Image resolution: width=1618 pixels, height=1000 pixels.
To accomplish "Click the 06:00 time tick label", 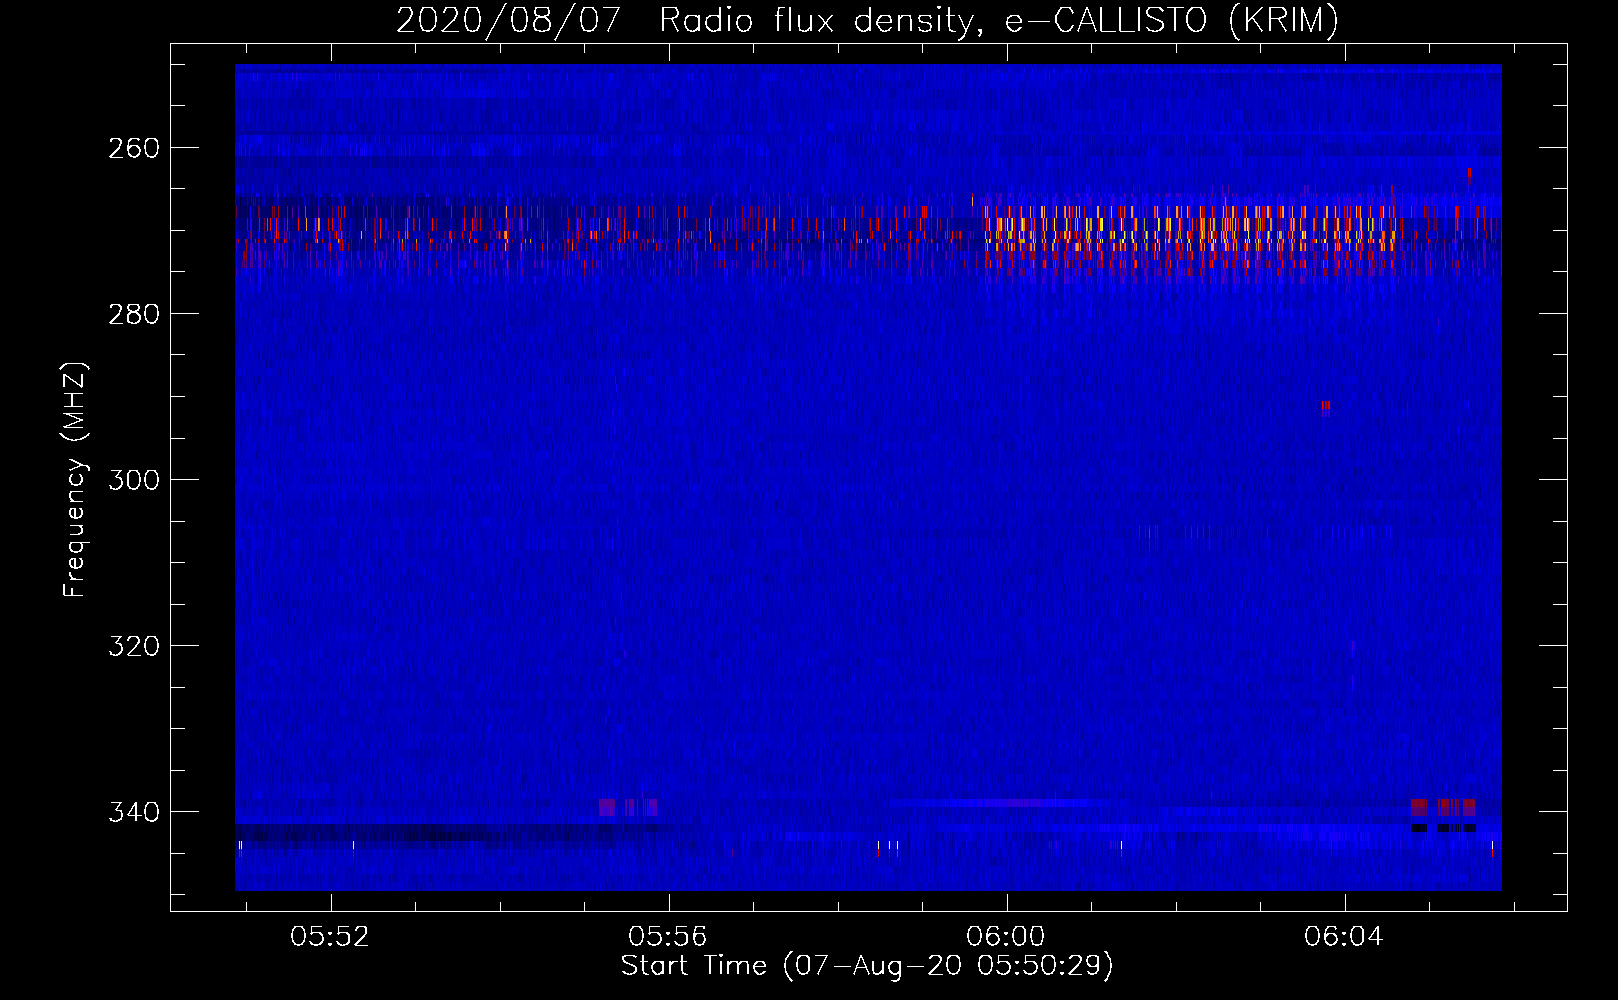I will click(1006, 937).
